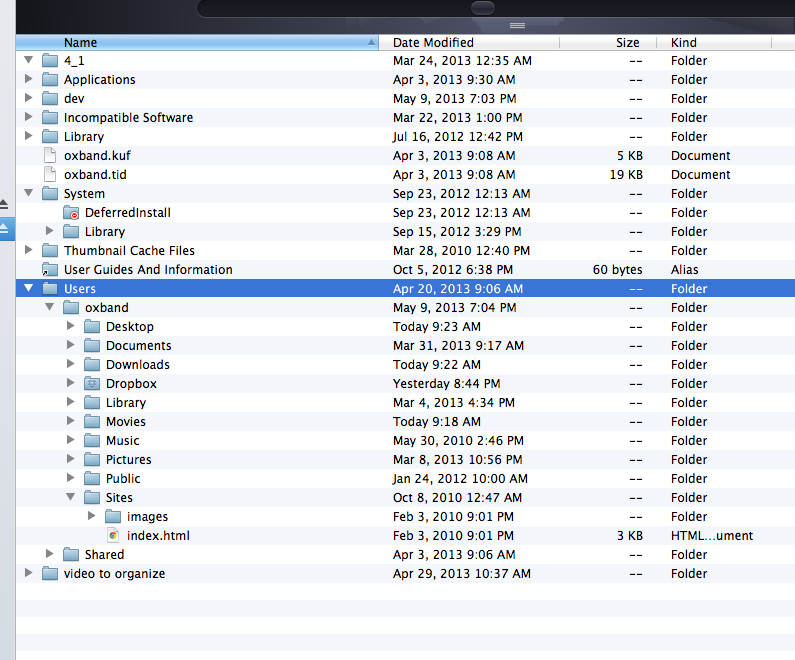795x660 pixels.
Task: Click the Downloads folder icon
Action: point(92,364)
